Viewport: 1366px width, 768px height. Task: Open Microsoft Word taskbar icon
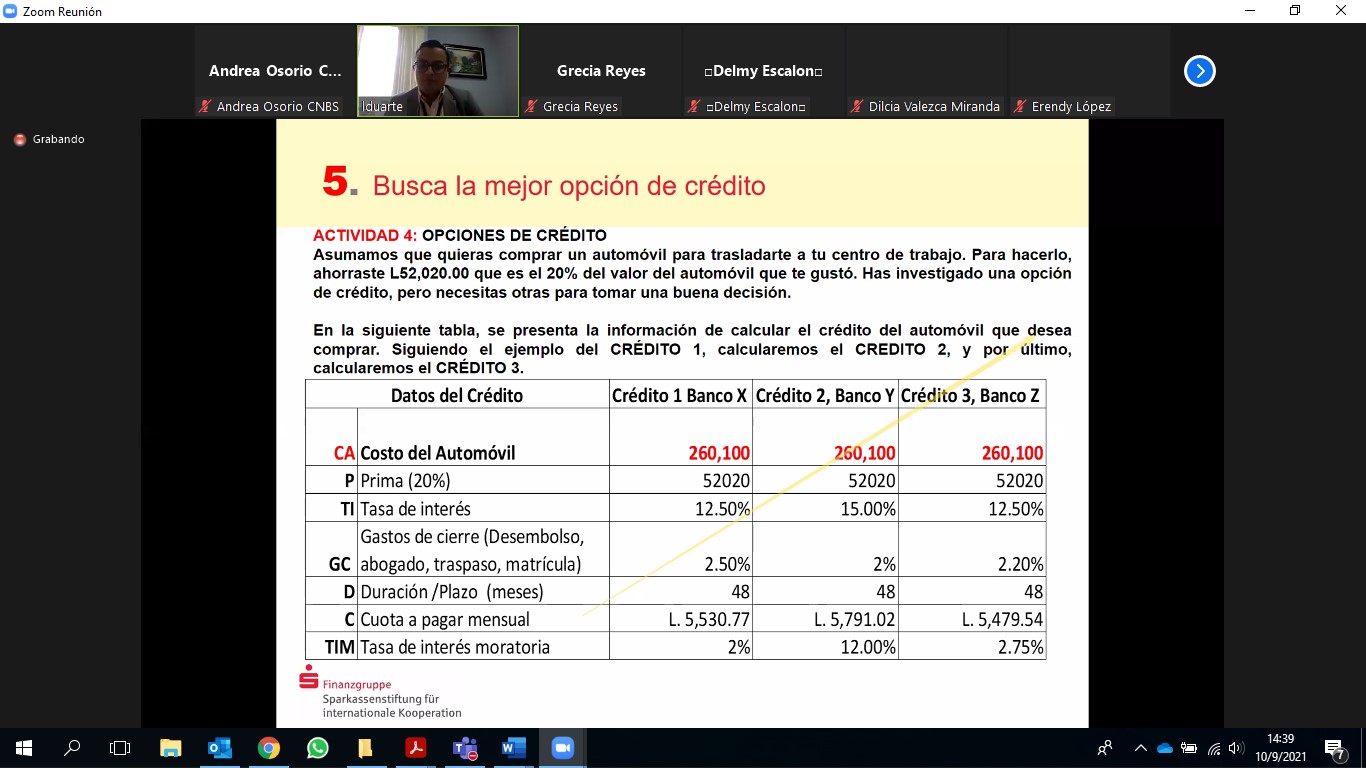[x=513, y=748]
